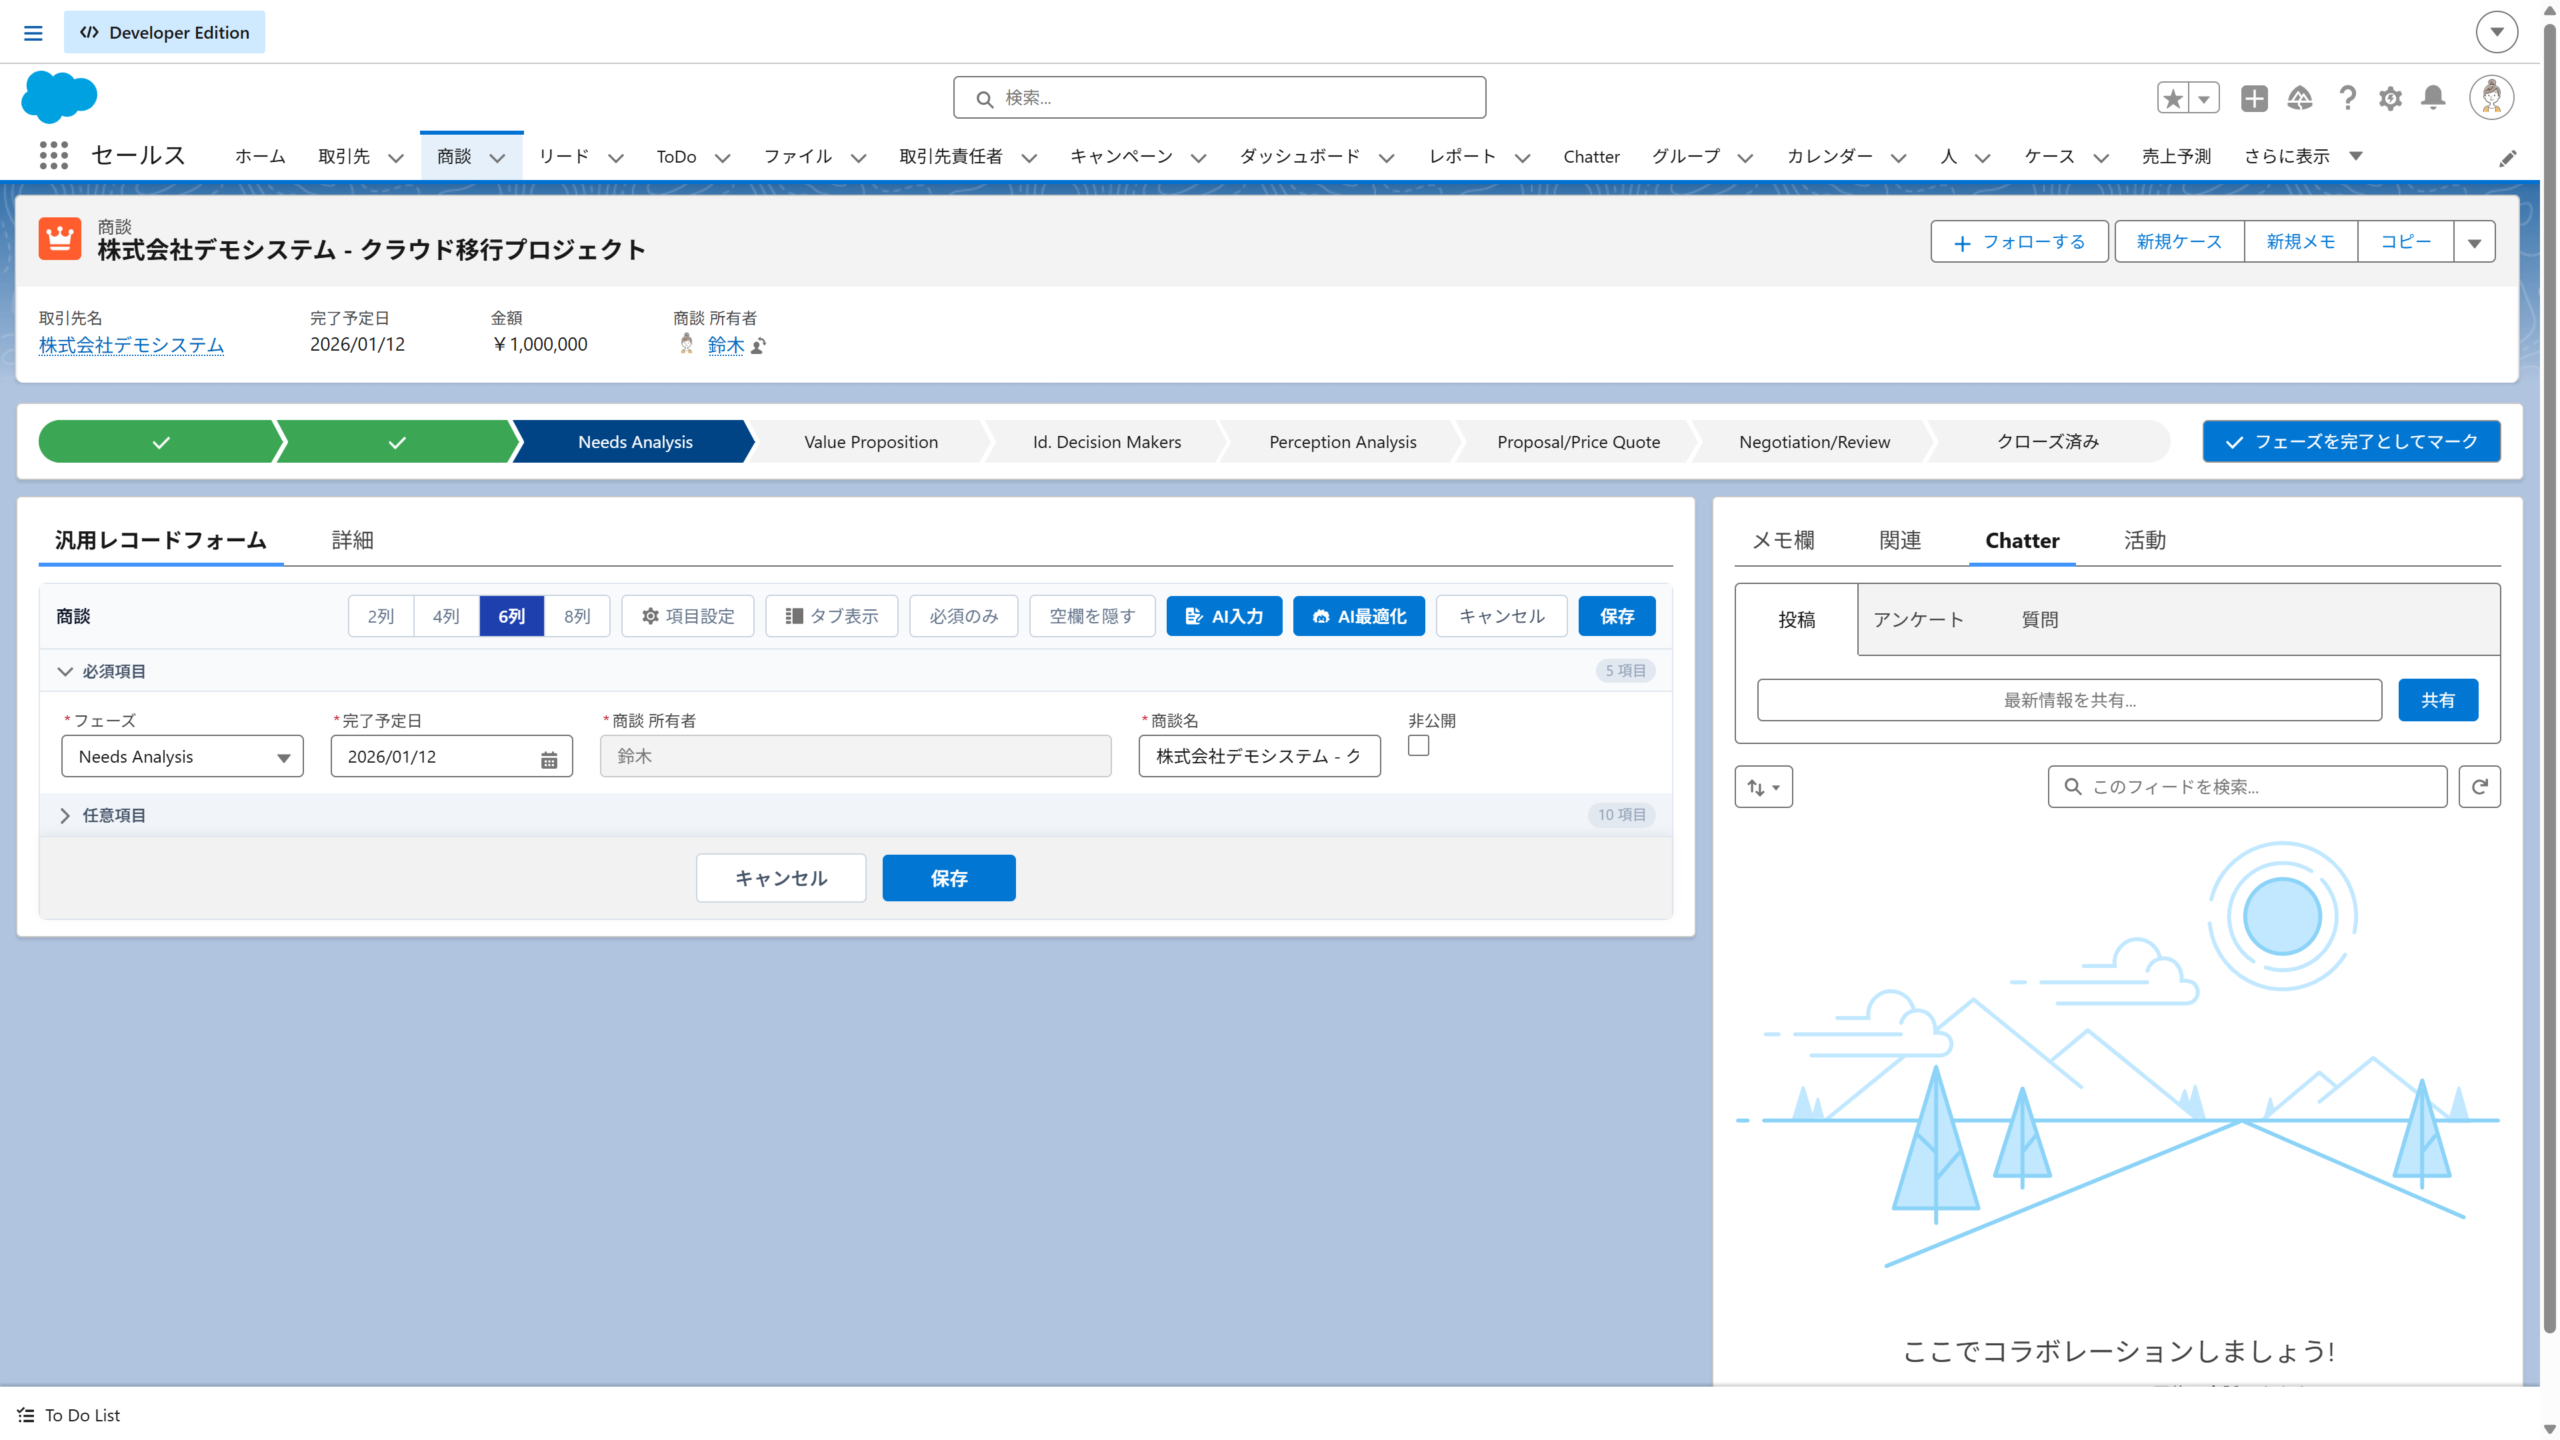Refresh the Chatter feed
Viewport: 2560px width, 1440px height.
pyautogui.click(x=2479, y=787)
